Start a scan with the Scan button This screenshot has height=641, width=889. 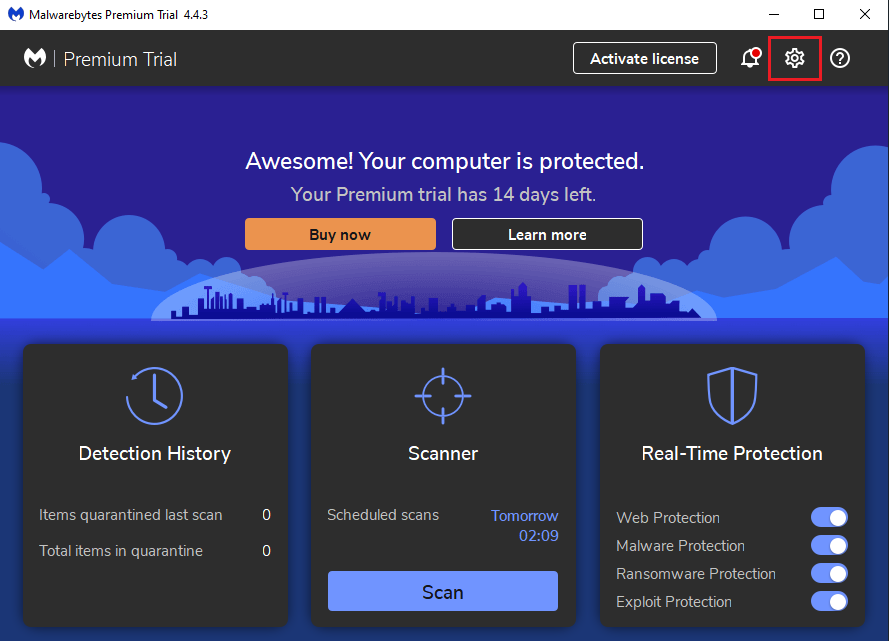pyautogui.click(x=443, y=591)
